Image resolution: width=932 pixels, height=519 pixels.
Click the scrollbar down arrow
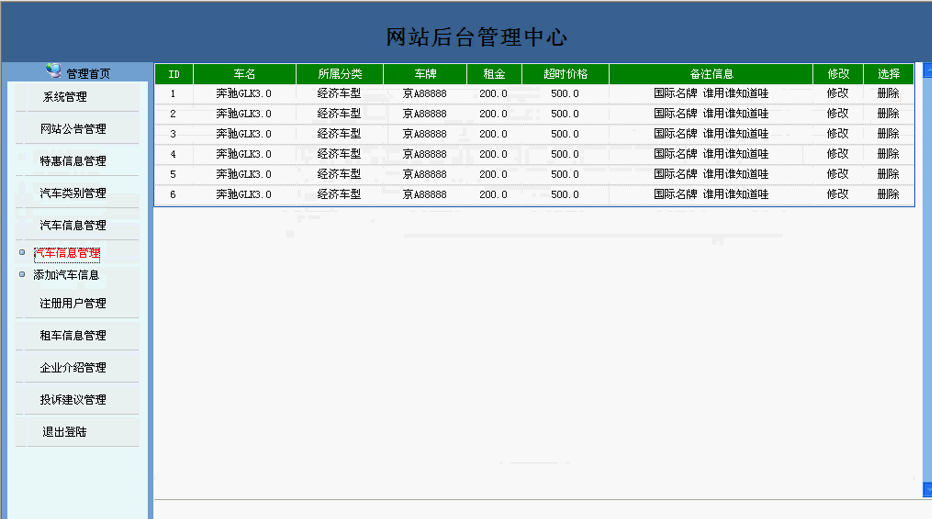pyautogui.click(x=927, y=489)
